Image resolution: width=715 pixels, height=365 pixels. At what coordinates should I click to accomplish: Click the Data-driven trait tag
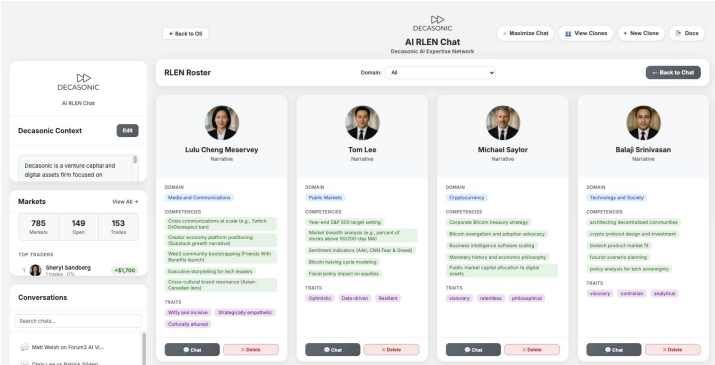click(354, 298)
